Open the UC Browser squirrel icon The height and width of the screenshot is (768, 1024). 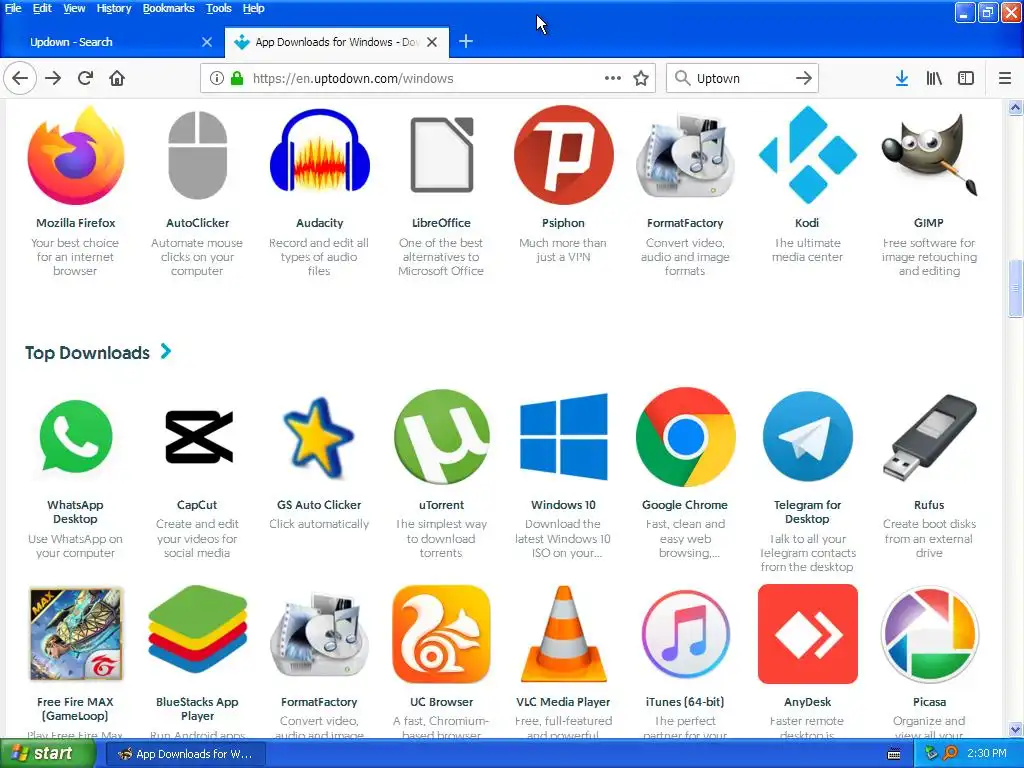pos(441,633)
